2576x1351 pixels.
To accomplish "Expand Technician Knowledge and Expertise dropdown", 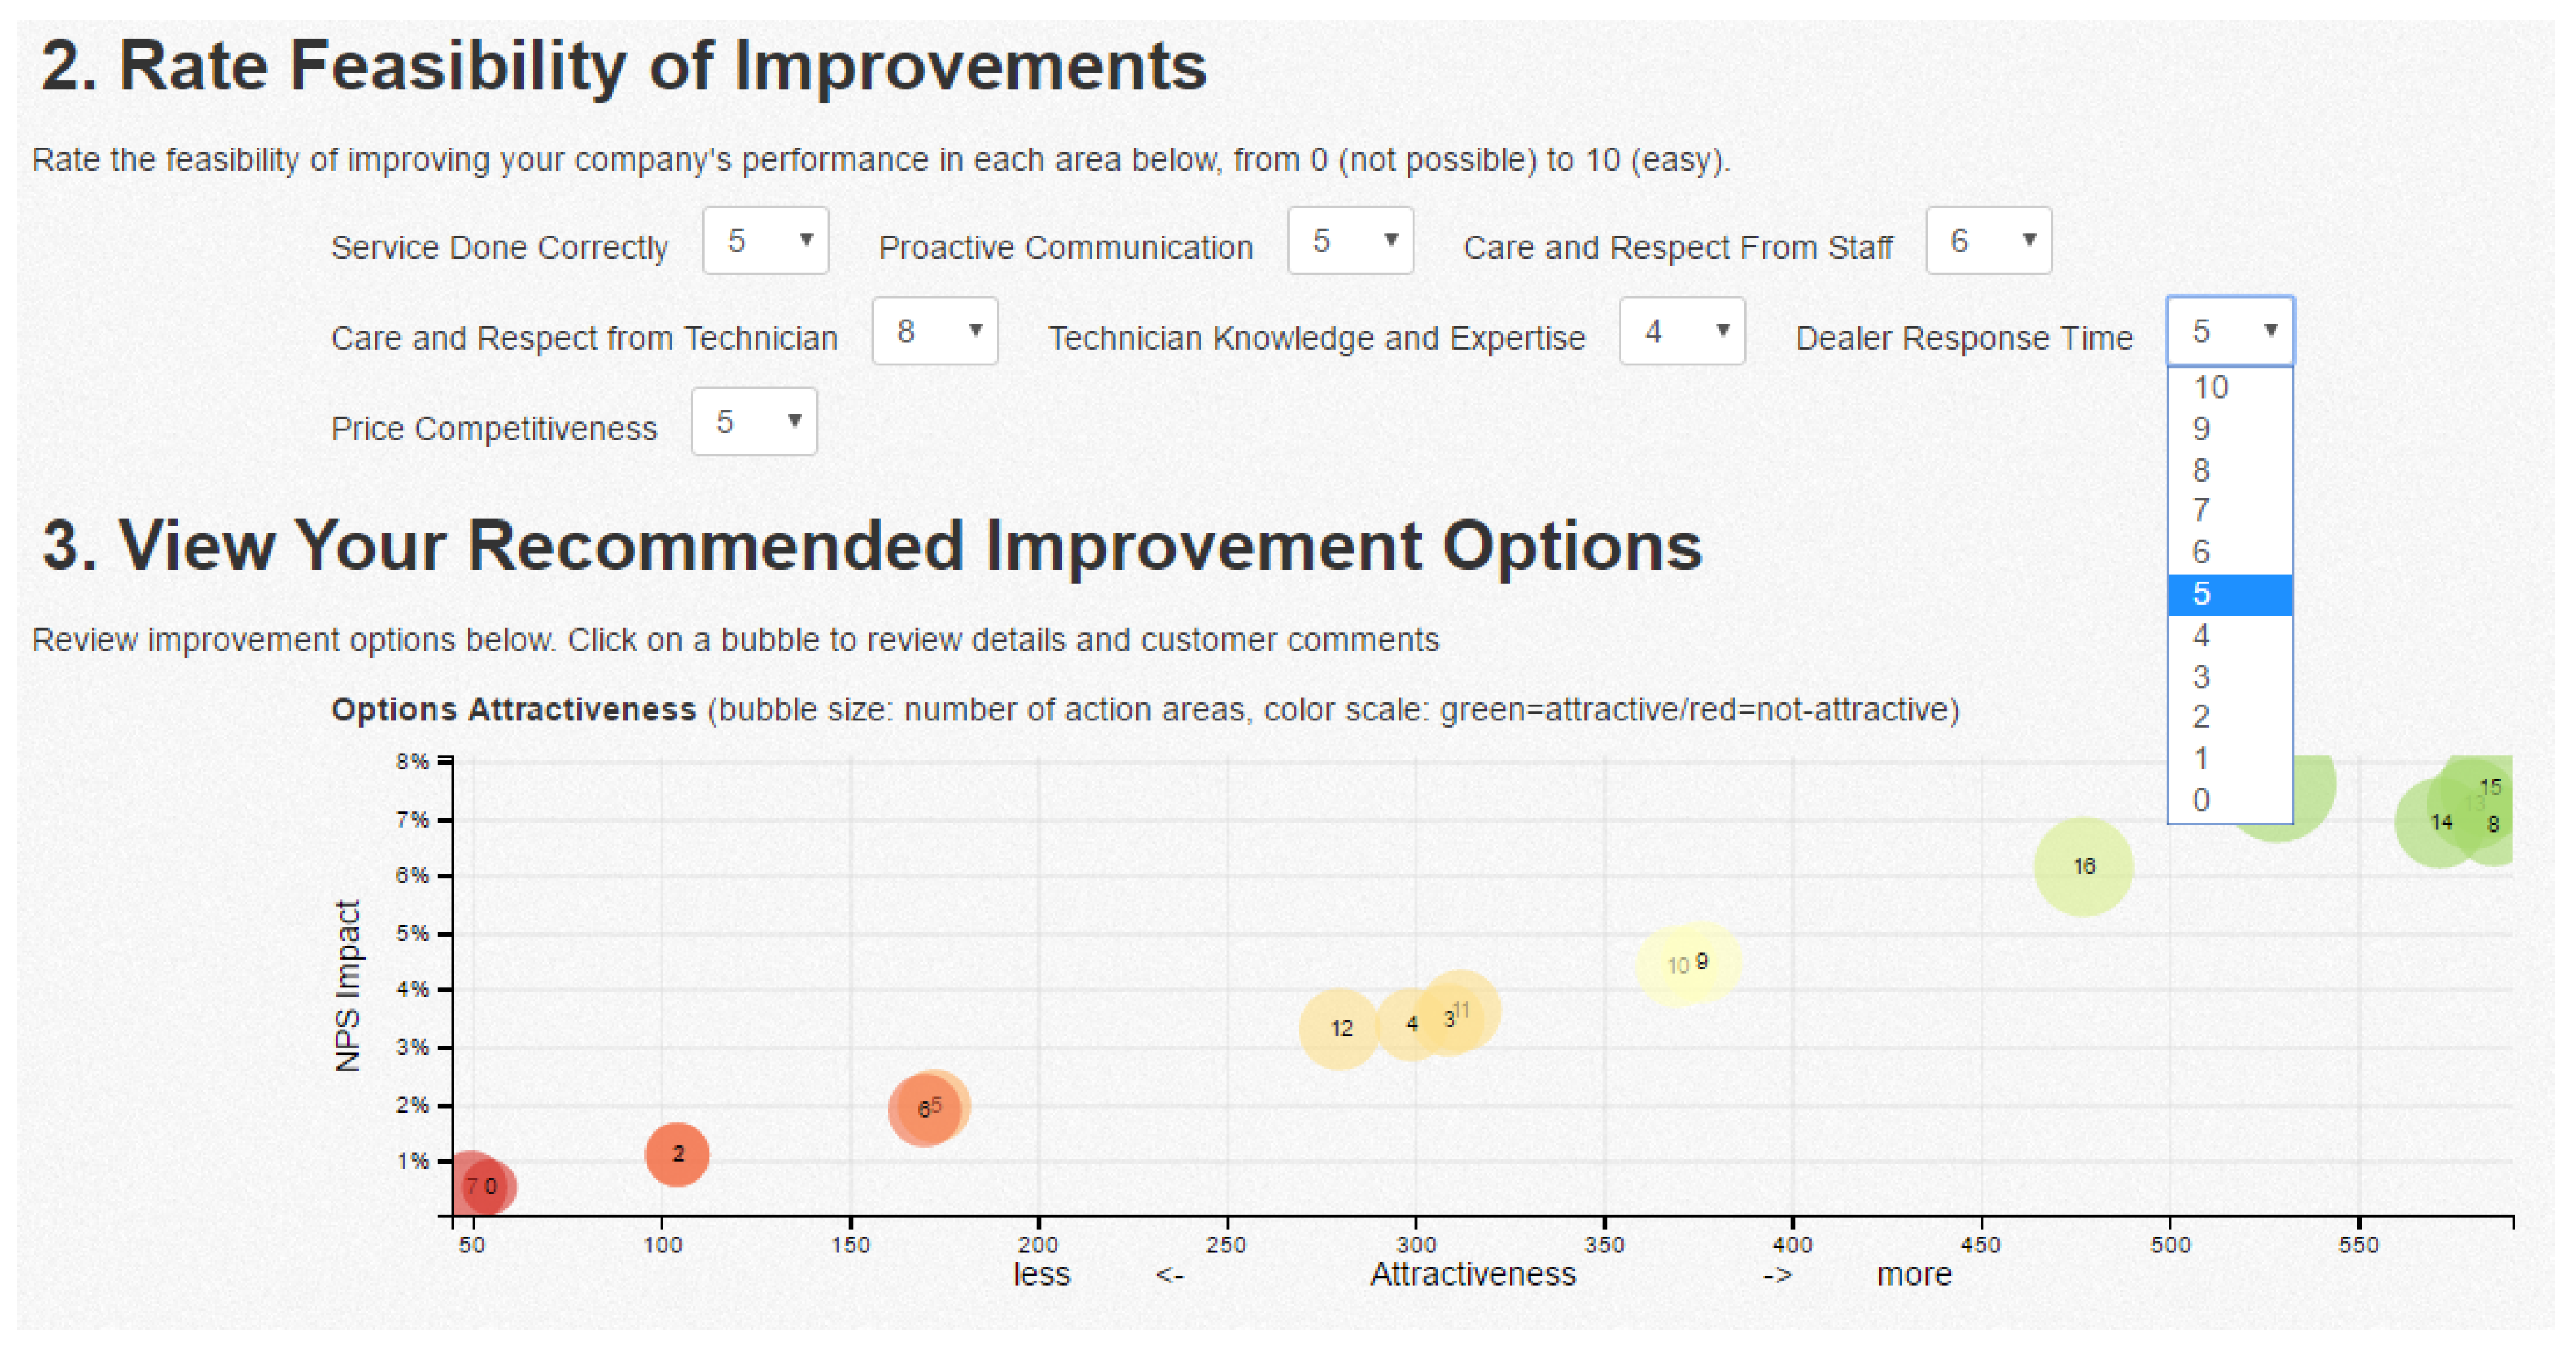I will [1681, 331].
